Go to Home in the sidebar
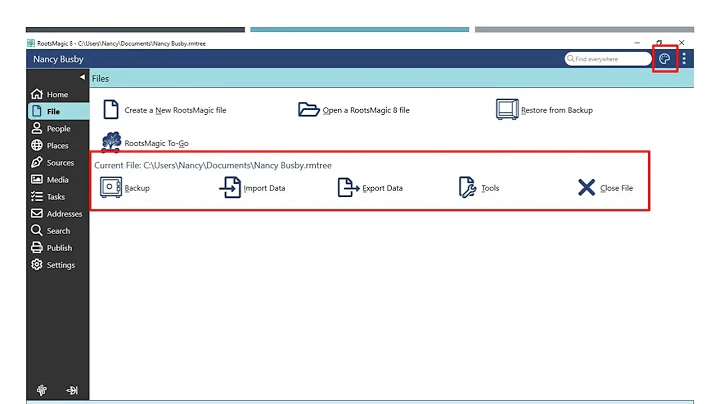Screen dimensions: 720x404 58,94
